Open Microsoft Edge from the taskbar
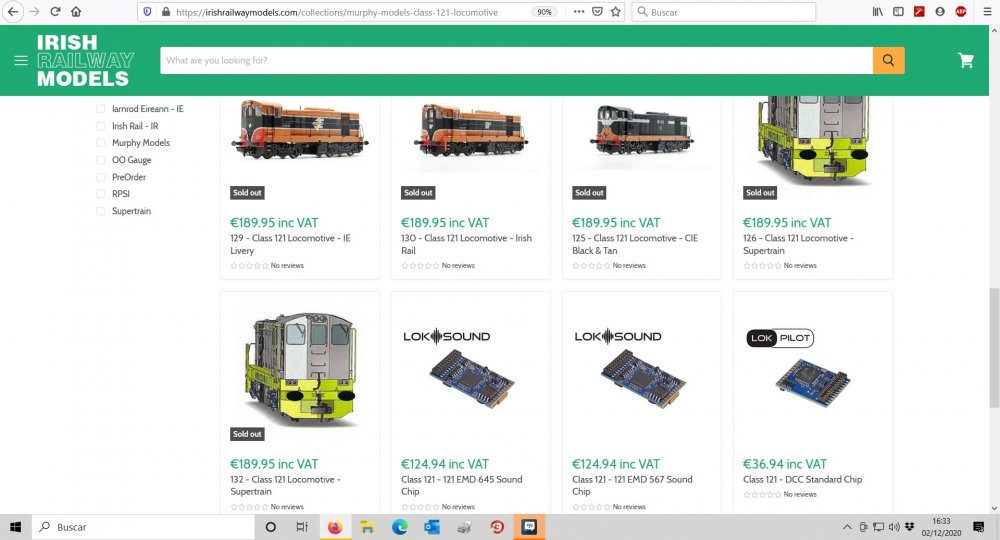This screenshot has height=540, width=1000. 399,527
